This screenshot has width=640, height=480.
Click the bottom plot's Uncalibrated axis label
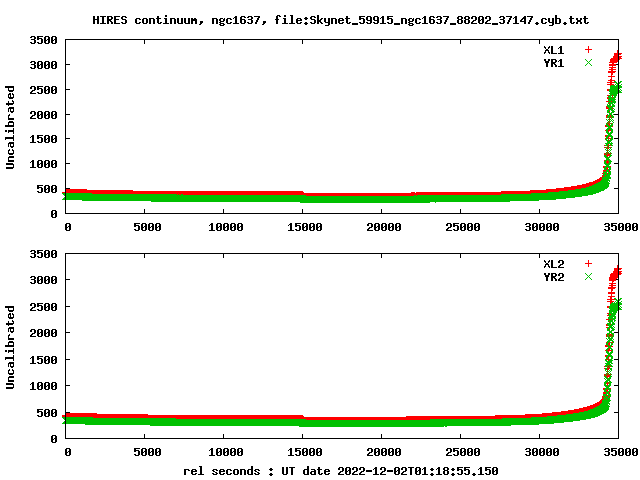tap(10, 347)
